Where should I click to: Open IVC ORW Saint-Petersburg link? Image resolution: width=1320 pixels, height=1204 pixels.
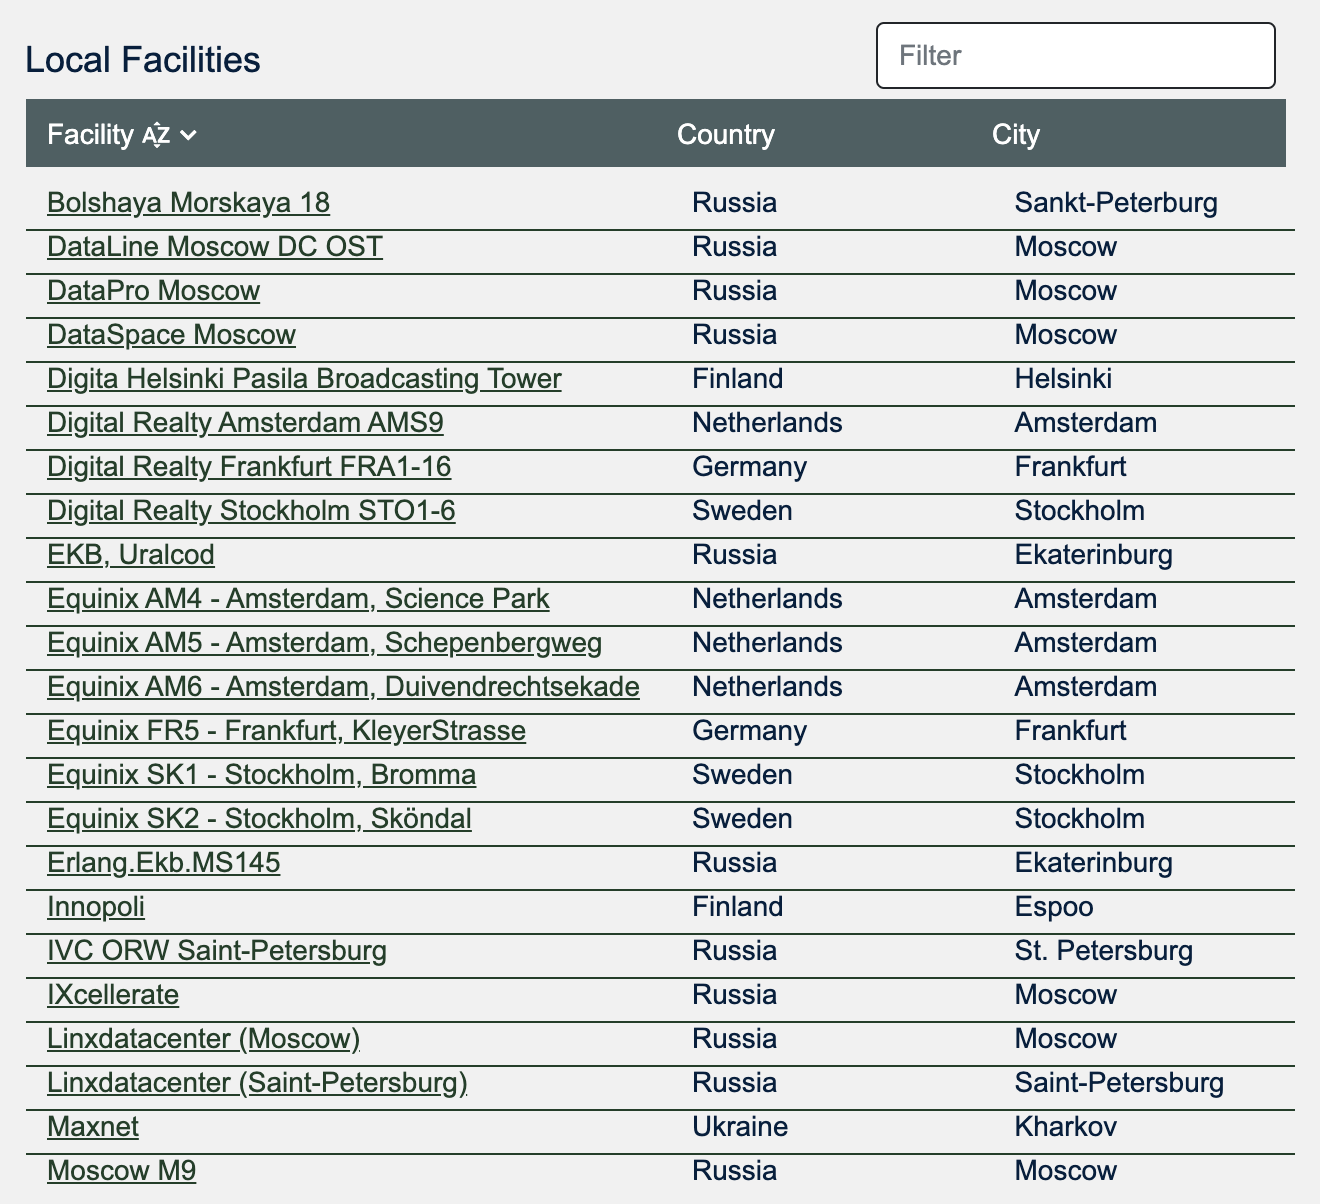point(217,951)
